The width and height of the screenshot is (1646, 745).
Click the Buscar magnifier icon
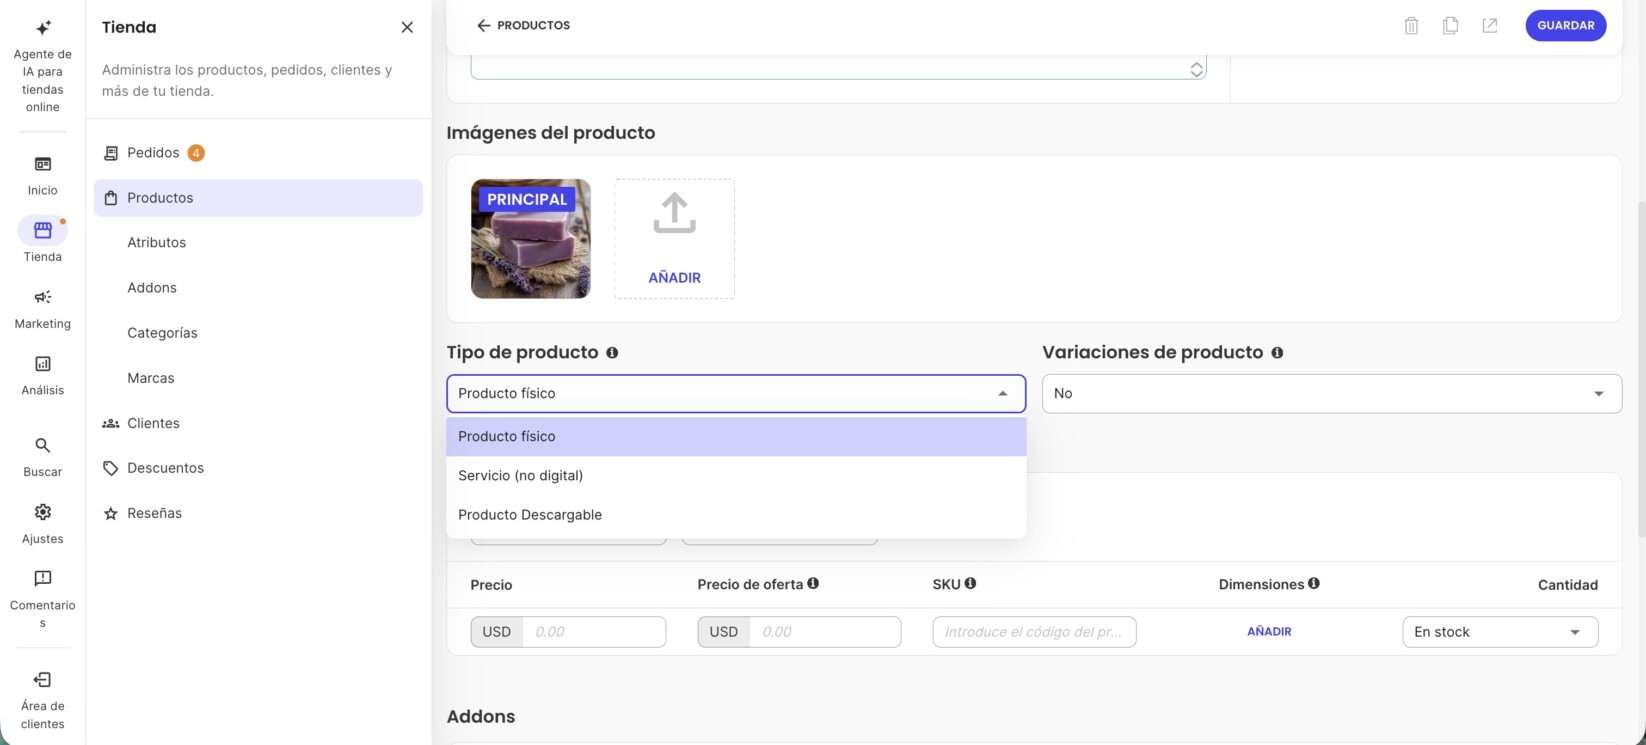tap(43, 446)
